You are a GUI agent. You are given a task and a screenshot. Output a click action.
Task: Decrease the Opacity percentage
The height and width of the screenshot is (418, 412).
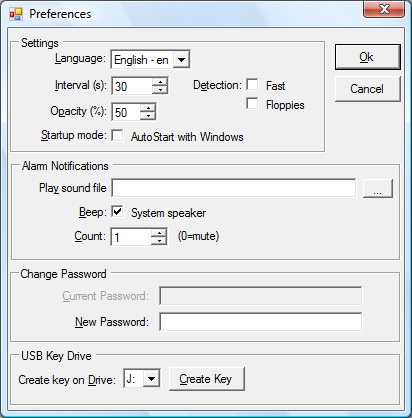[148, 116]
